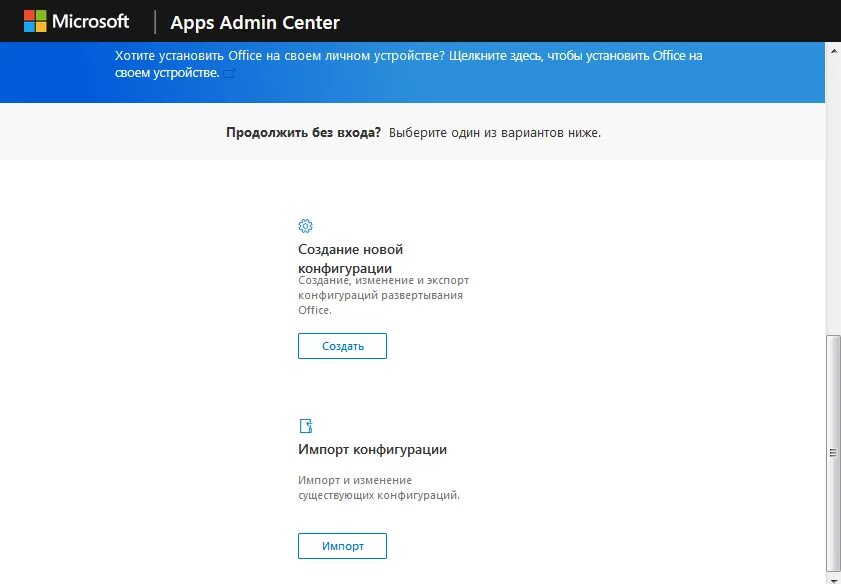Click the 'Импорт конфигурации' heading
Image resolution: width=841 pixels, height=584 pixels.
(x=372, y=449)
